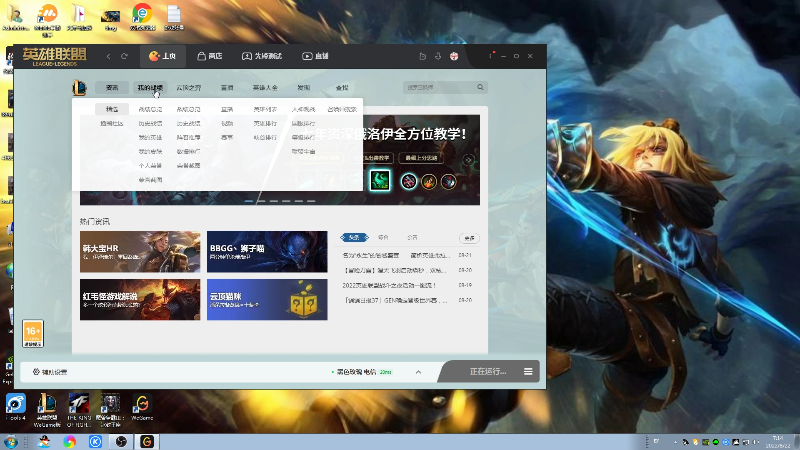Choose 个人荣誉 in the dropdown panel
This screenshot has width=800, height=450.
pyautogui.click(x=150, y=166)
